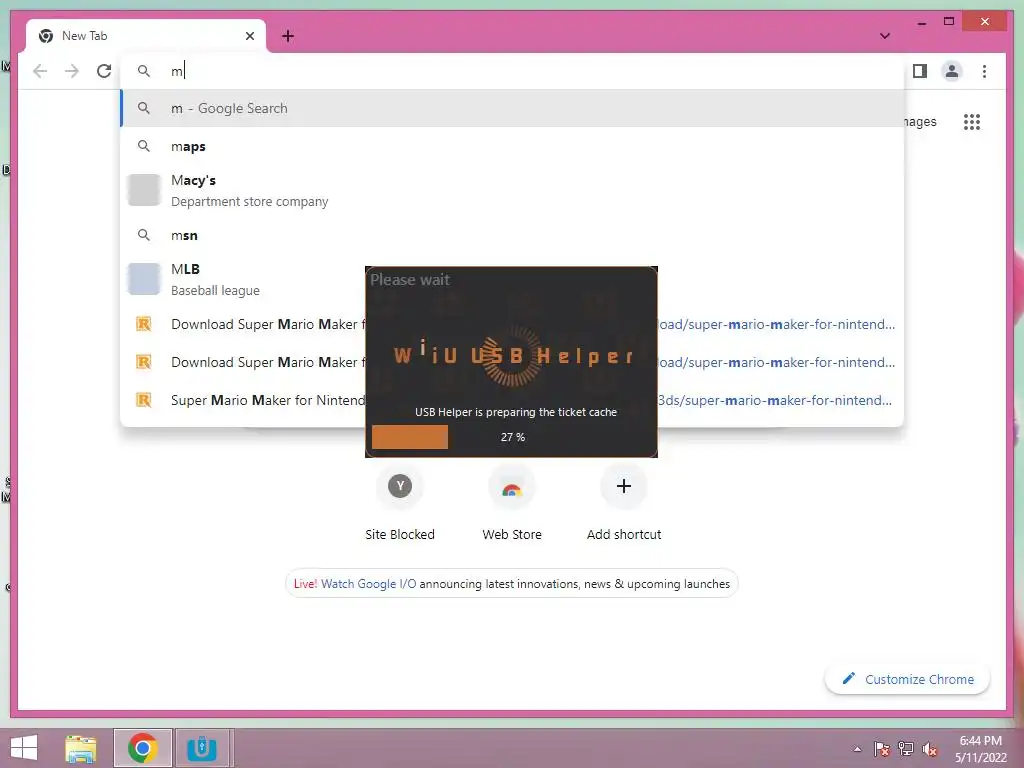
Task: Choose the 'maps' suggestion
Action: coord(513,146)
